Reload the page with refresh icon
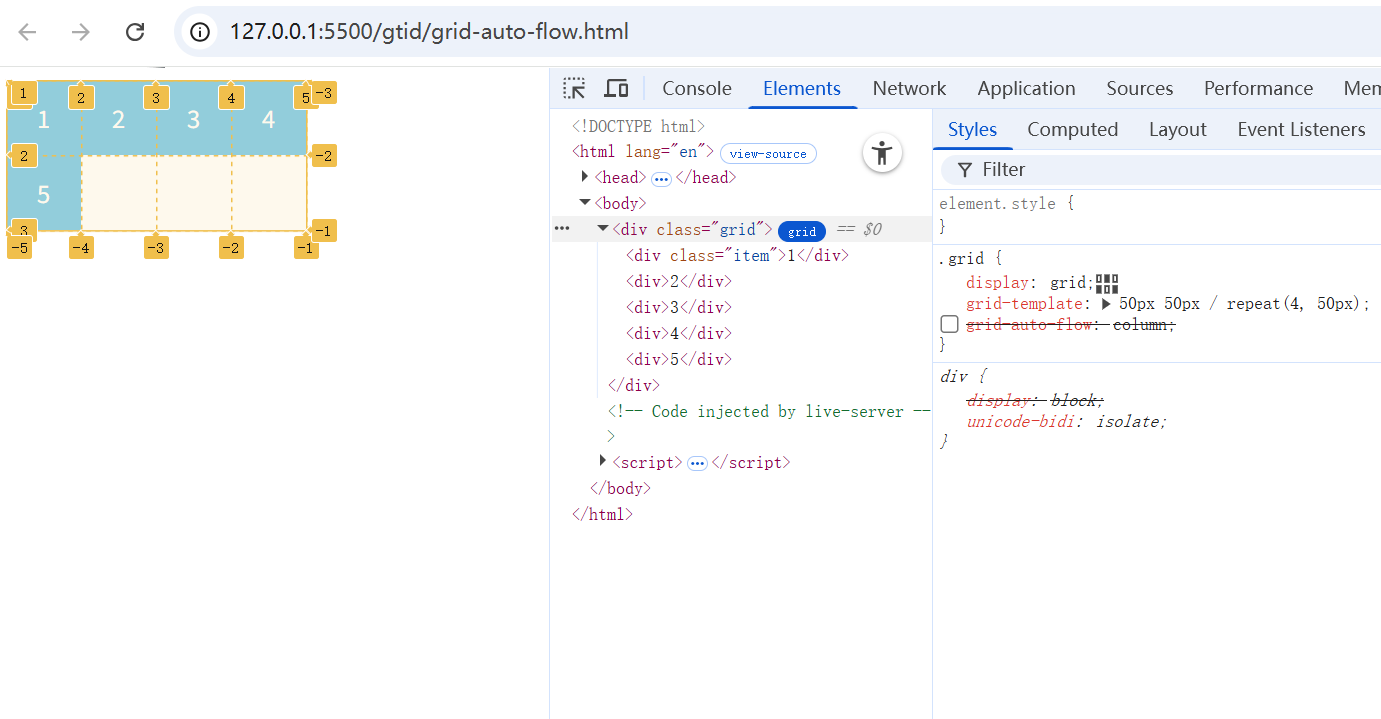1381x719 pixels. [x=135, y=32]
